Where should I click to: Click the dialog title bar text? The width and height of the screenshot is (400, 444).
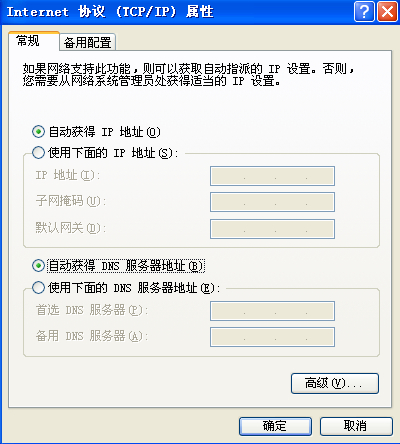pyautogui.click(x=110, y=12)
